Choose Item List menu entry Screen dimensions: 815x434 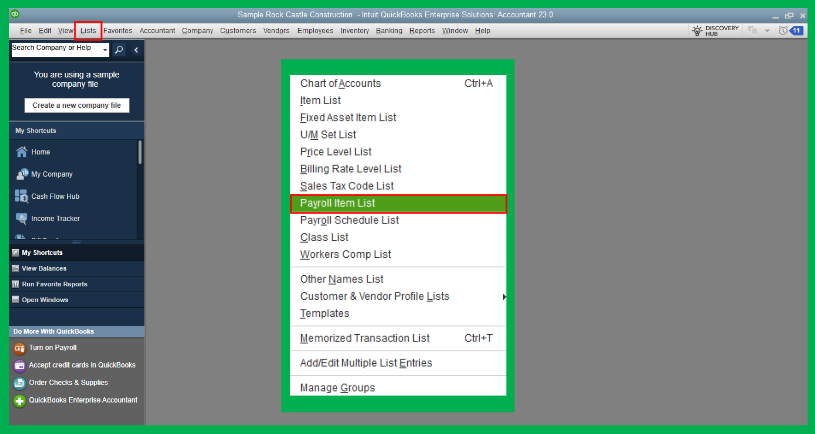[x=398, y=100]
